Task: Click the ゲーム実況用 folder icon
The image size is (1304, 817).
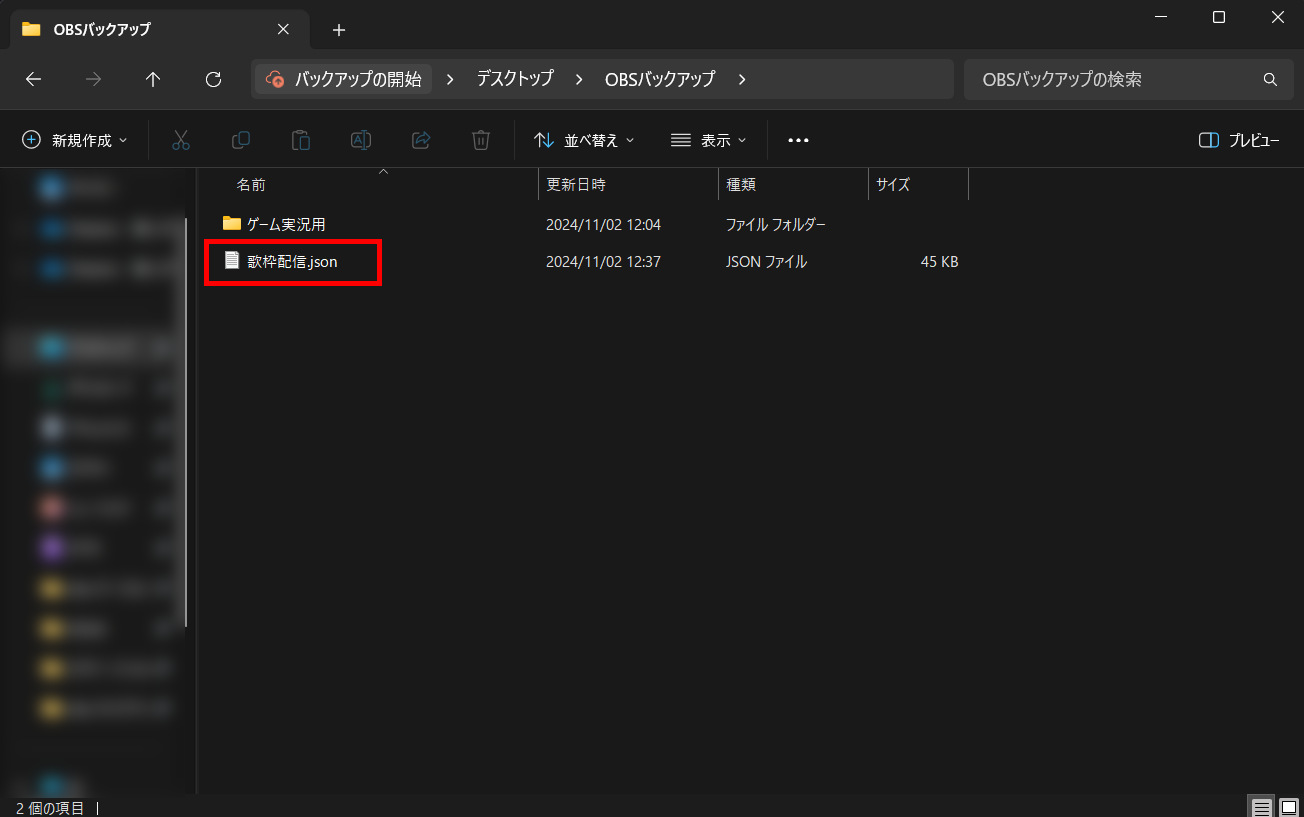Action: 232,223
